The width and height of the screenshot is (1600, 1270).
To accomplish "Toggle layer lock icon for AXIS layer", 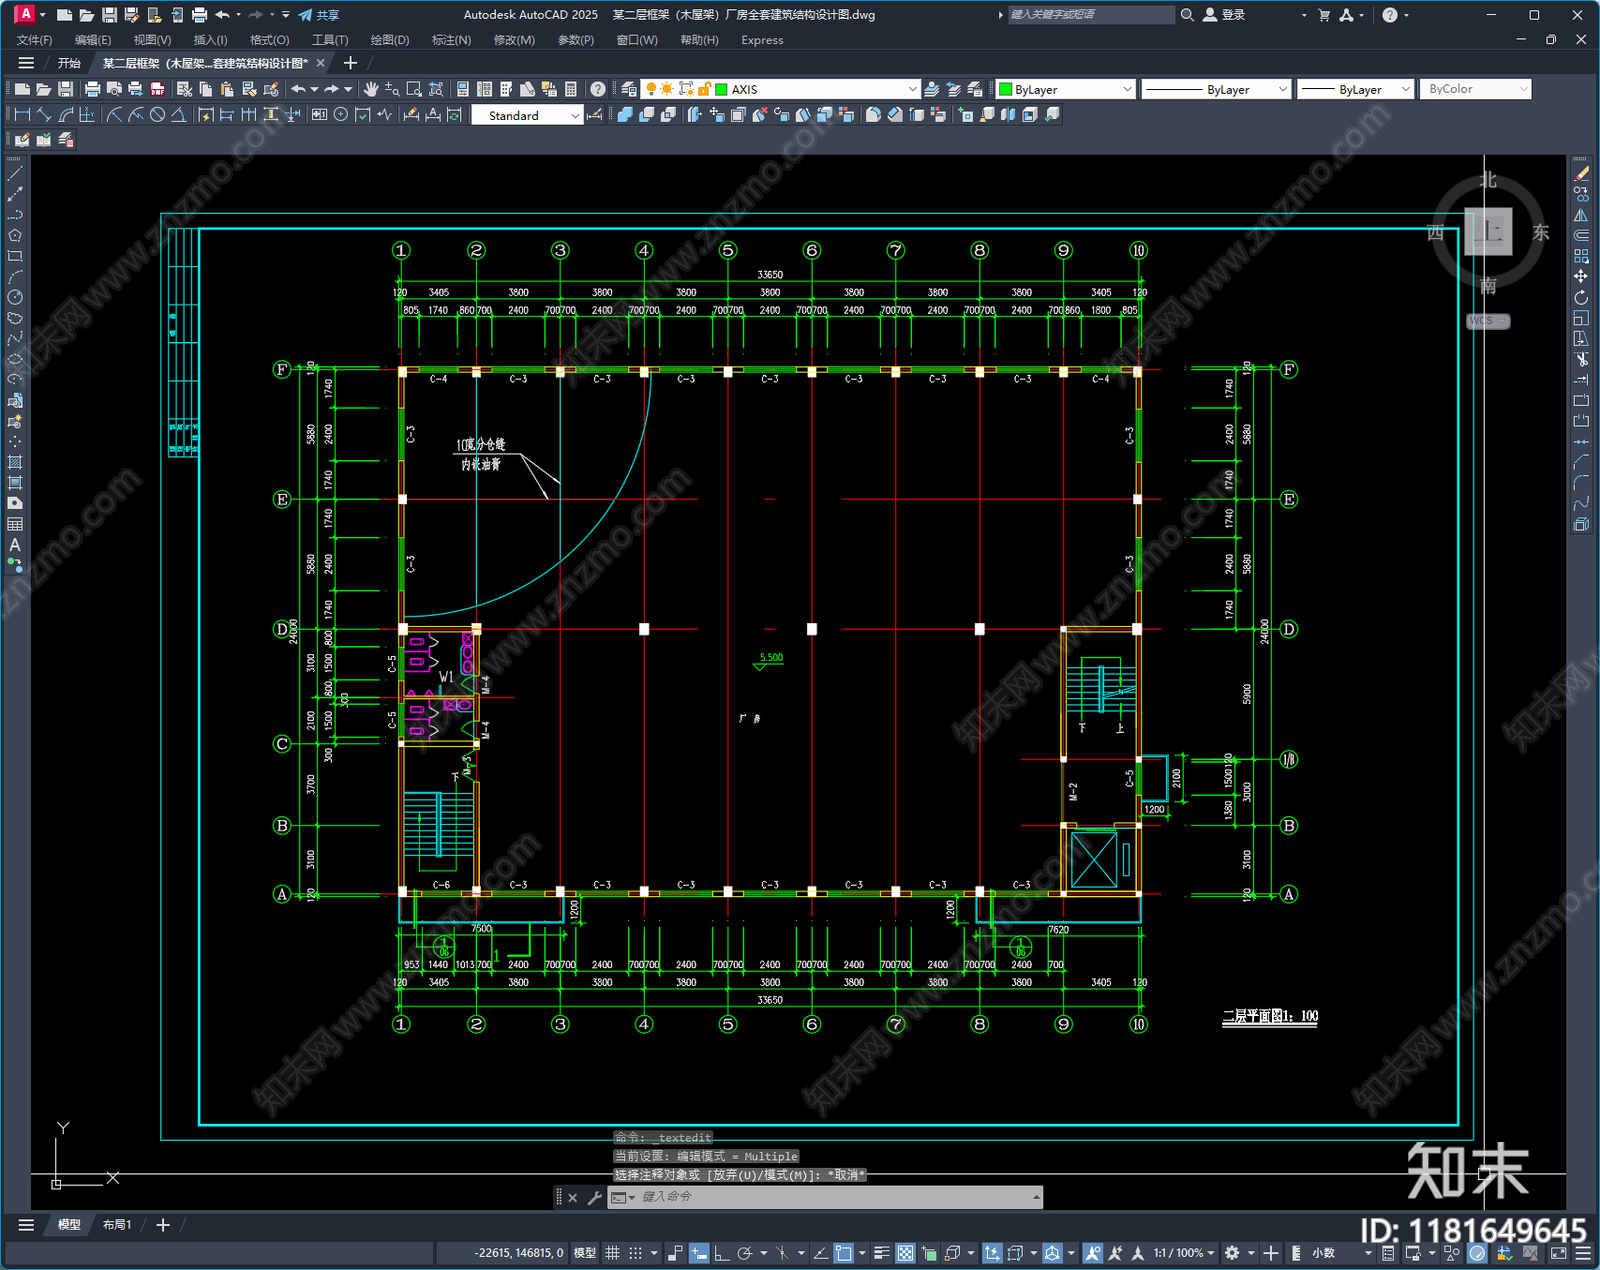I will [x=704, y=89].
